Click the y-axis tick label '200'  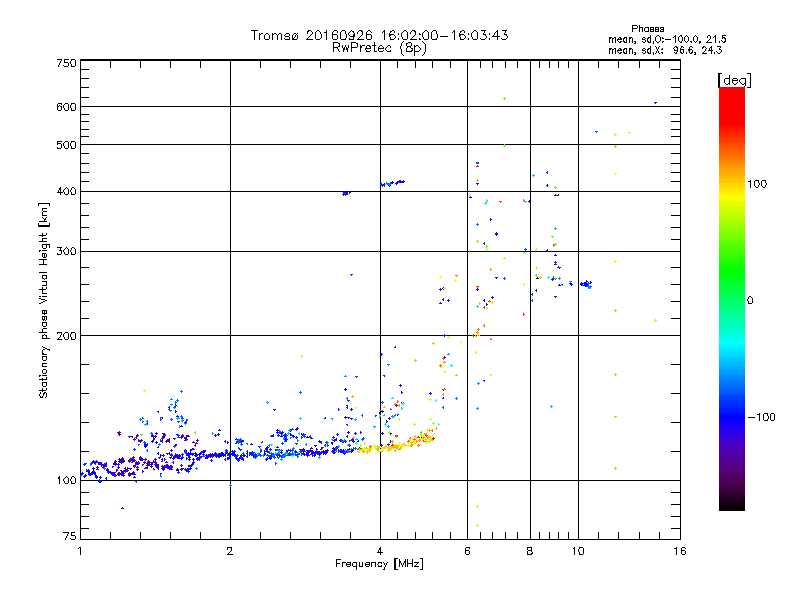pyautogui.click(x=66, y=336)
